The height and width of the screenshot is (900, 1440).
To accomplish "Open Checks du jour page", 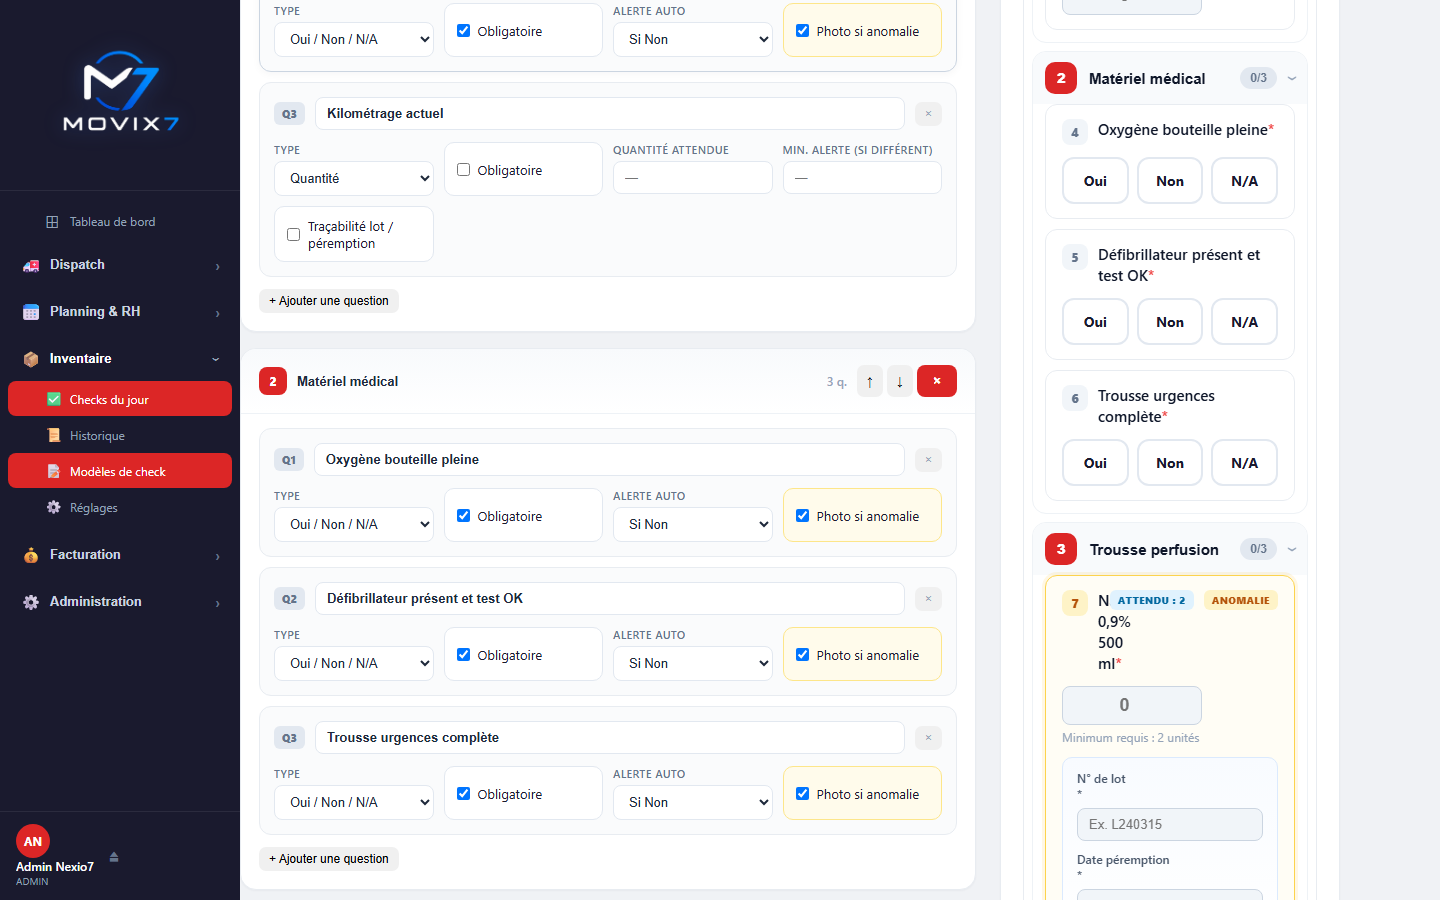I will click(x=120, y=399).
